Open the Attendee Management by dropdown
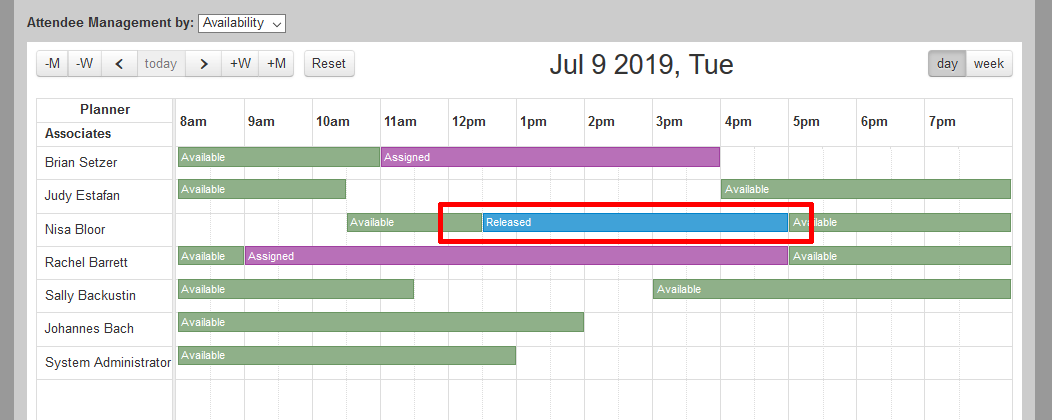The image size is (1052, 420). pos(242,22)
